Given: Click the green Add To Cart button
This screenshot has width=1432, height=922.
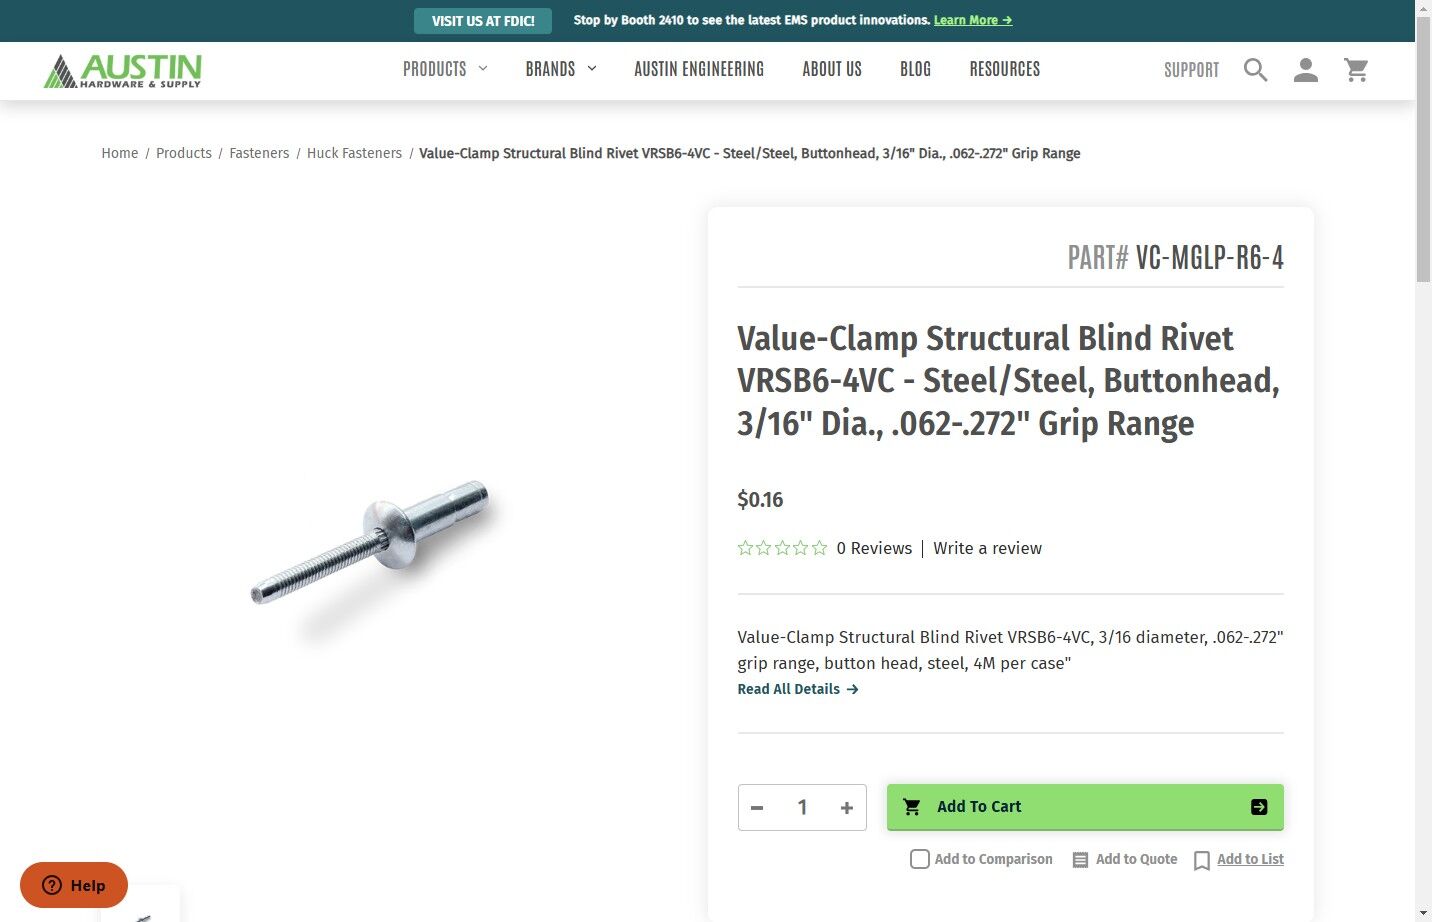Looking at the screenshot, I should (1085, 807).
